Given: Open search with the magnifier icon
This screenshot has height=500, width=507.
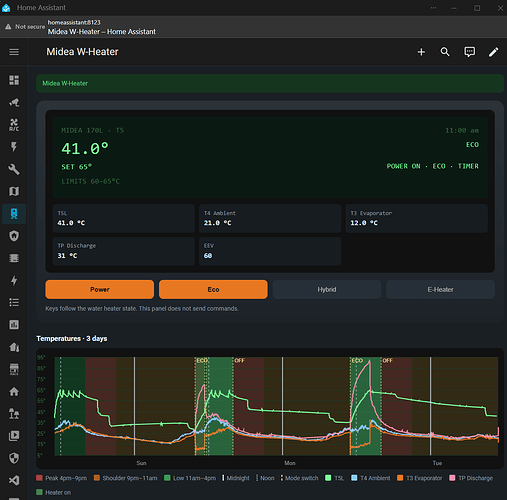Looking at the screenshot, I should tap(445, 52).
